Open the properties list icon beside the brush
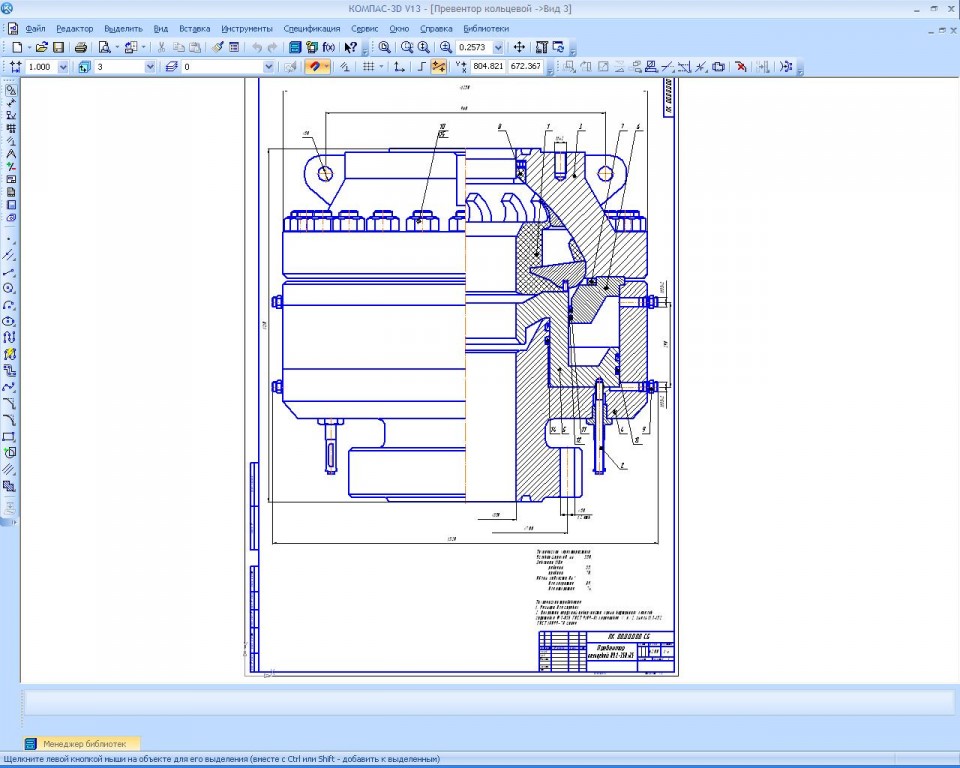This screenshot has width=960, height=768. click(234, 47)
